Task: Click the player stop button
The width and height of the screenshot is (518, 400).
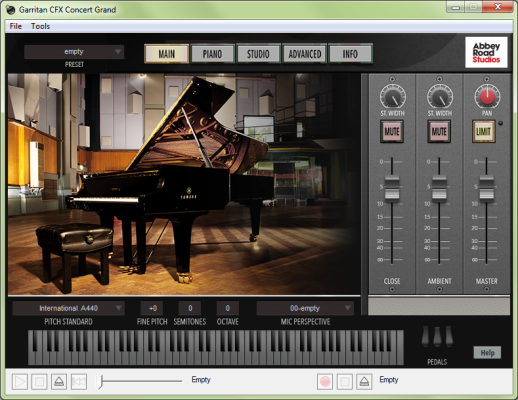Action: pos(39,381)
